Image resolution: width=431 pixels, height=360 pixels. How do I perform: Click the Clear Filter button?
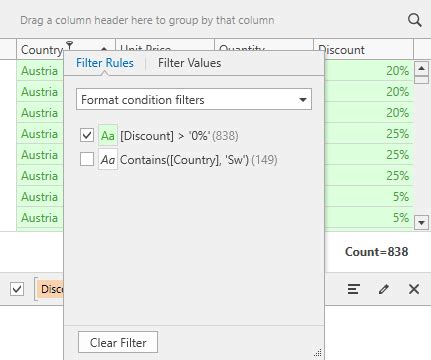118,342
